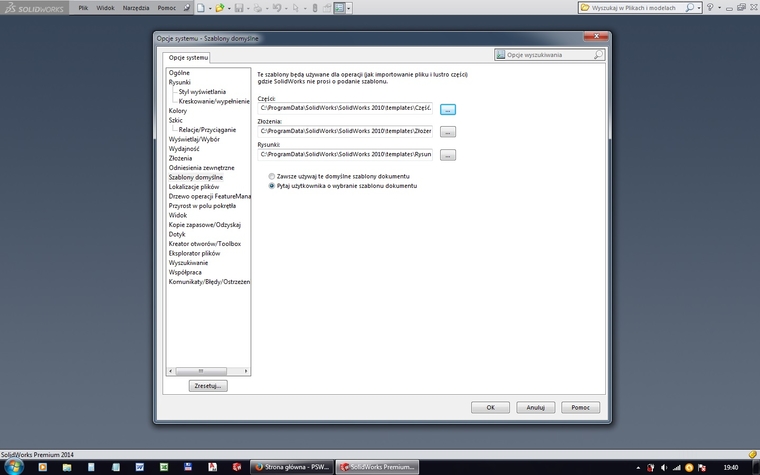Click the OK button
Image resolution: width=760 pixels, height=475 pixels.
point(490,408)
